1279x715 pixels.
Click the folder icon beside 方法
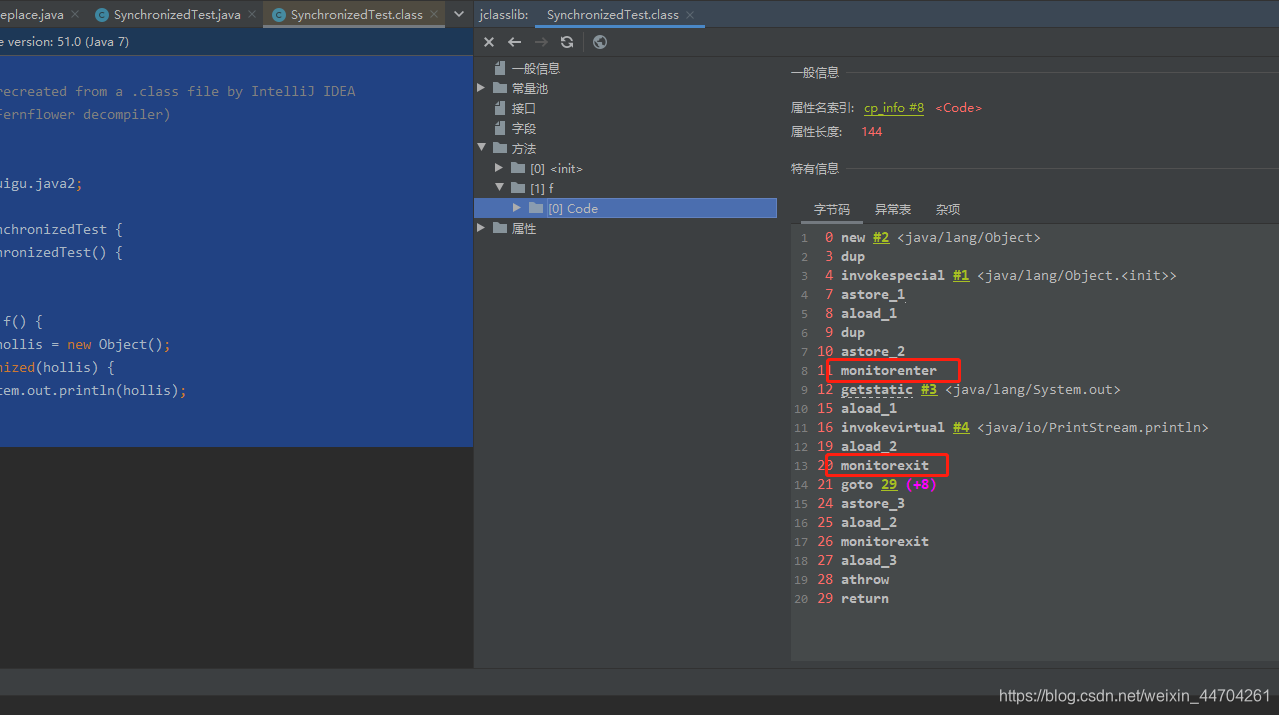[500, 148]
